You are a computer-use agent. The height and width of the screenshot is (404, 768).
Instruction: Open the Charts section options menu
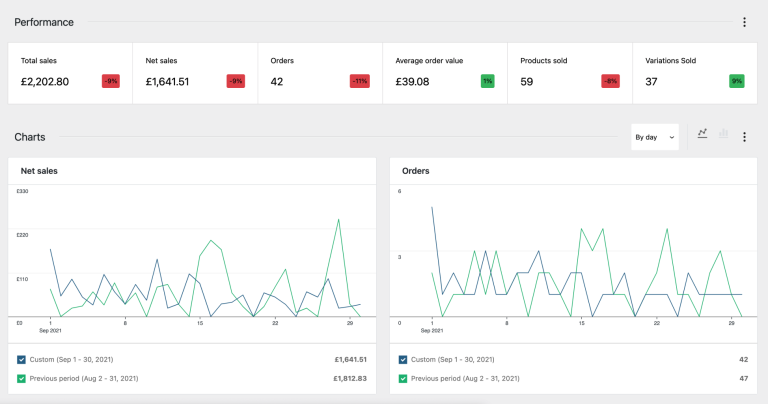click(744, 137)
